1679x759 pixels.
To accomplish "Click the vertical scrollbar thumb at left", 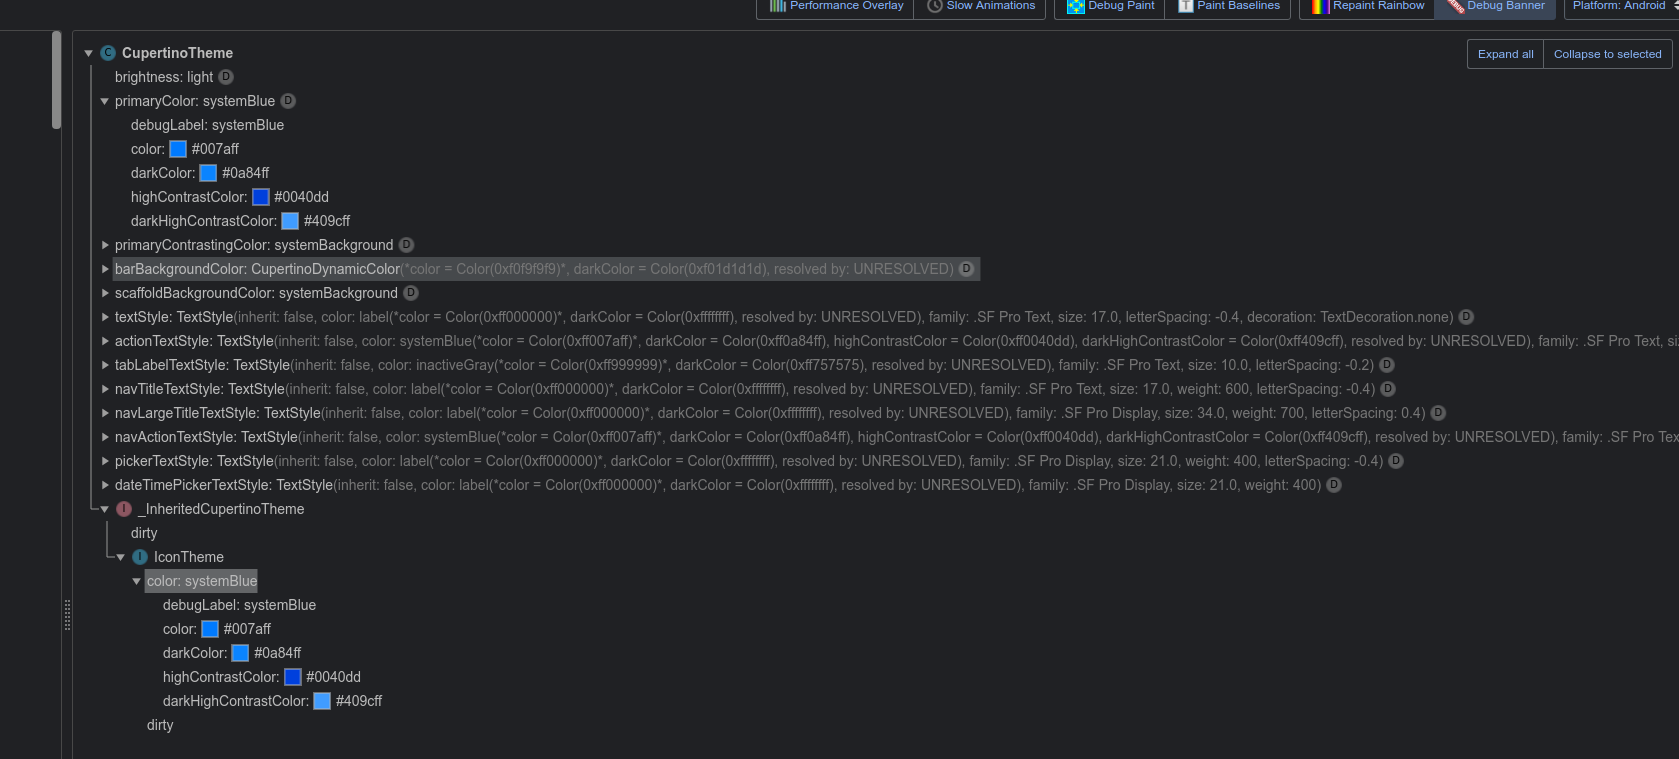I will point(56,80).
